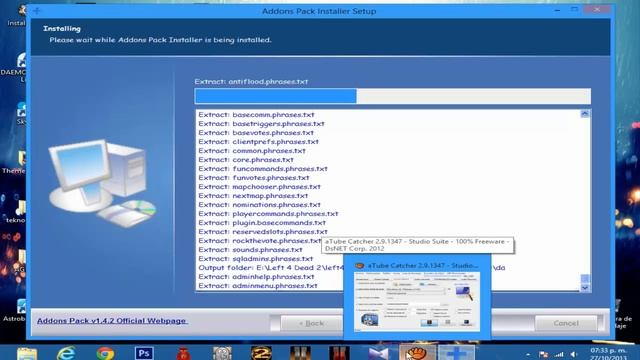
Task: Select the log line mapchooser.phrases.txt
Action: point(260,187)
